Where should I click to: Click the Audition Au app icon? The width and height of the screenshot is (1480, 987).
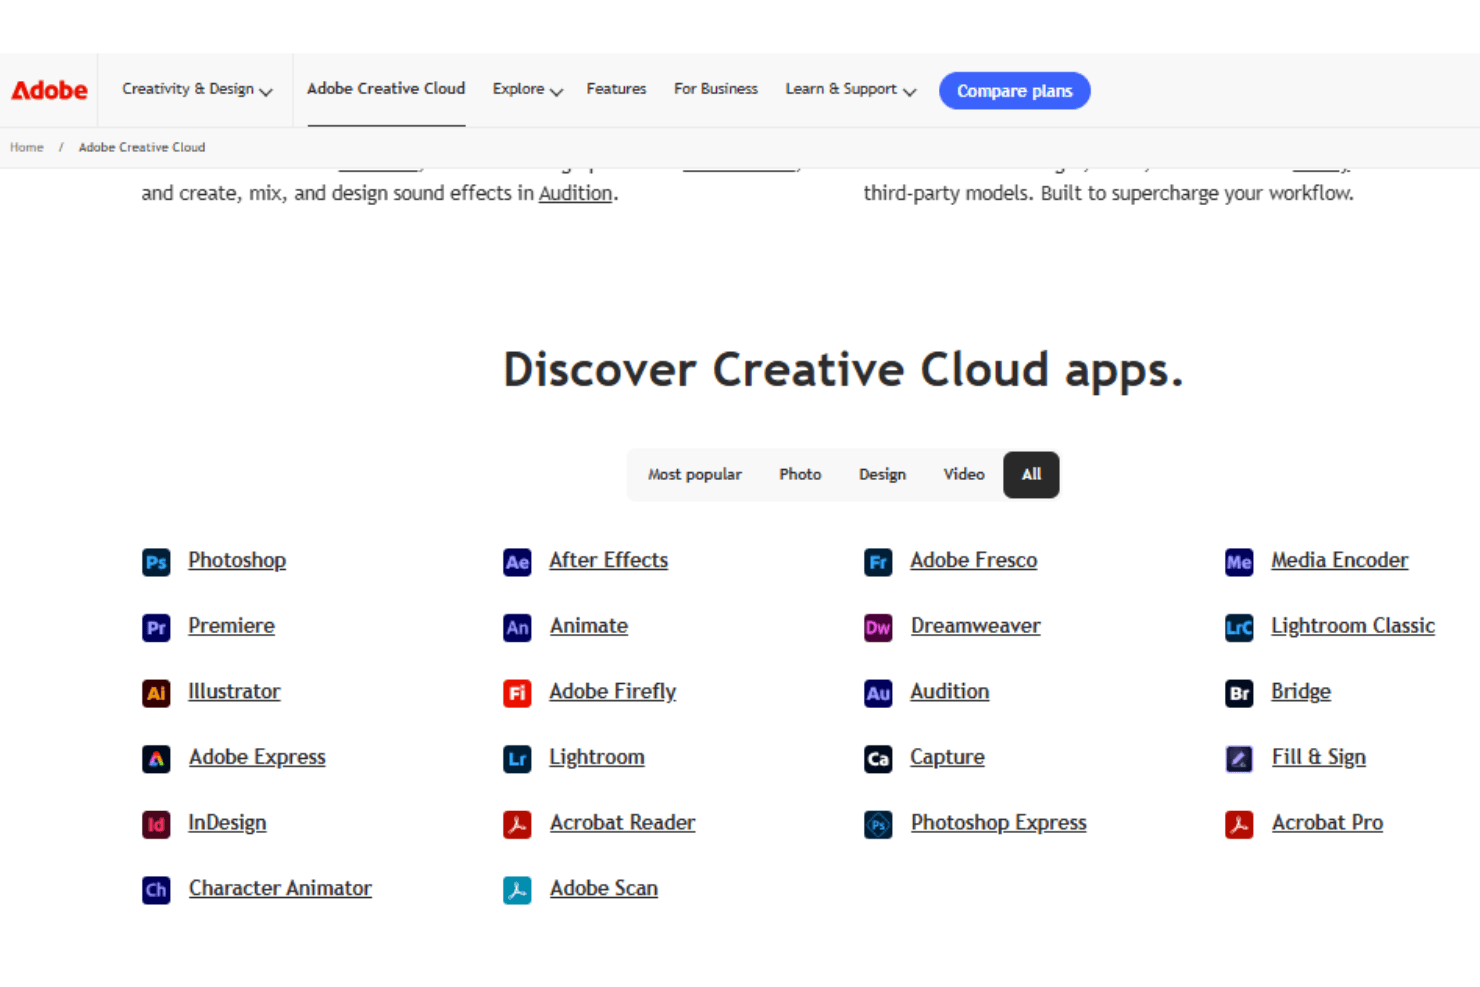click(x=878, y=693)
